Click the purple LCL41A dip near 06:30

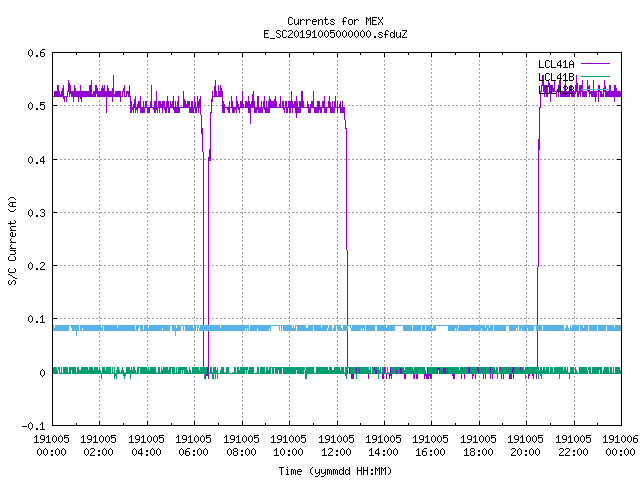tap(206, 245)
